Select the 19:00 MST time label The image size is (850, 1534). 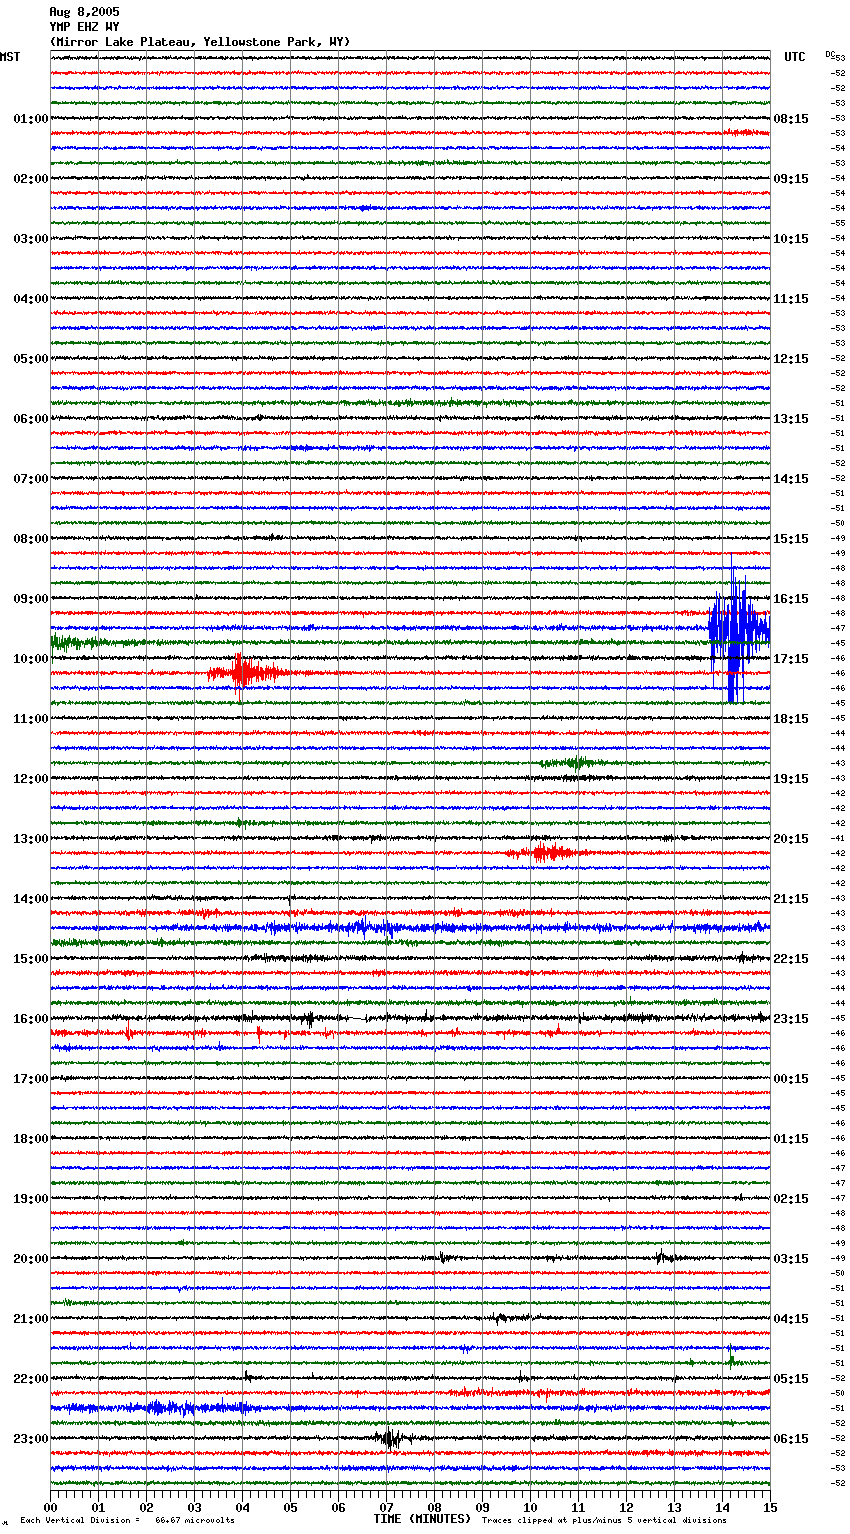point(30,1199)
